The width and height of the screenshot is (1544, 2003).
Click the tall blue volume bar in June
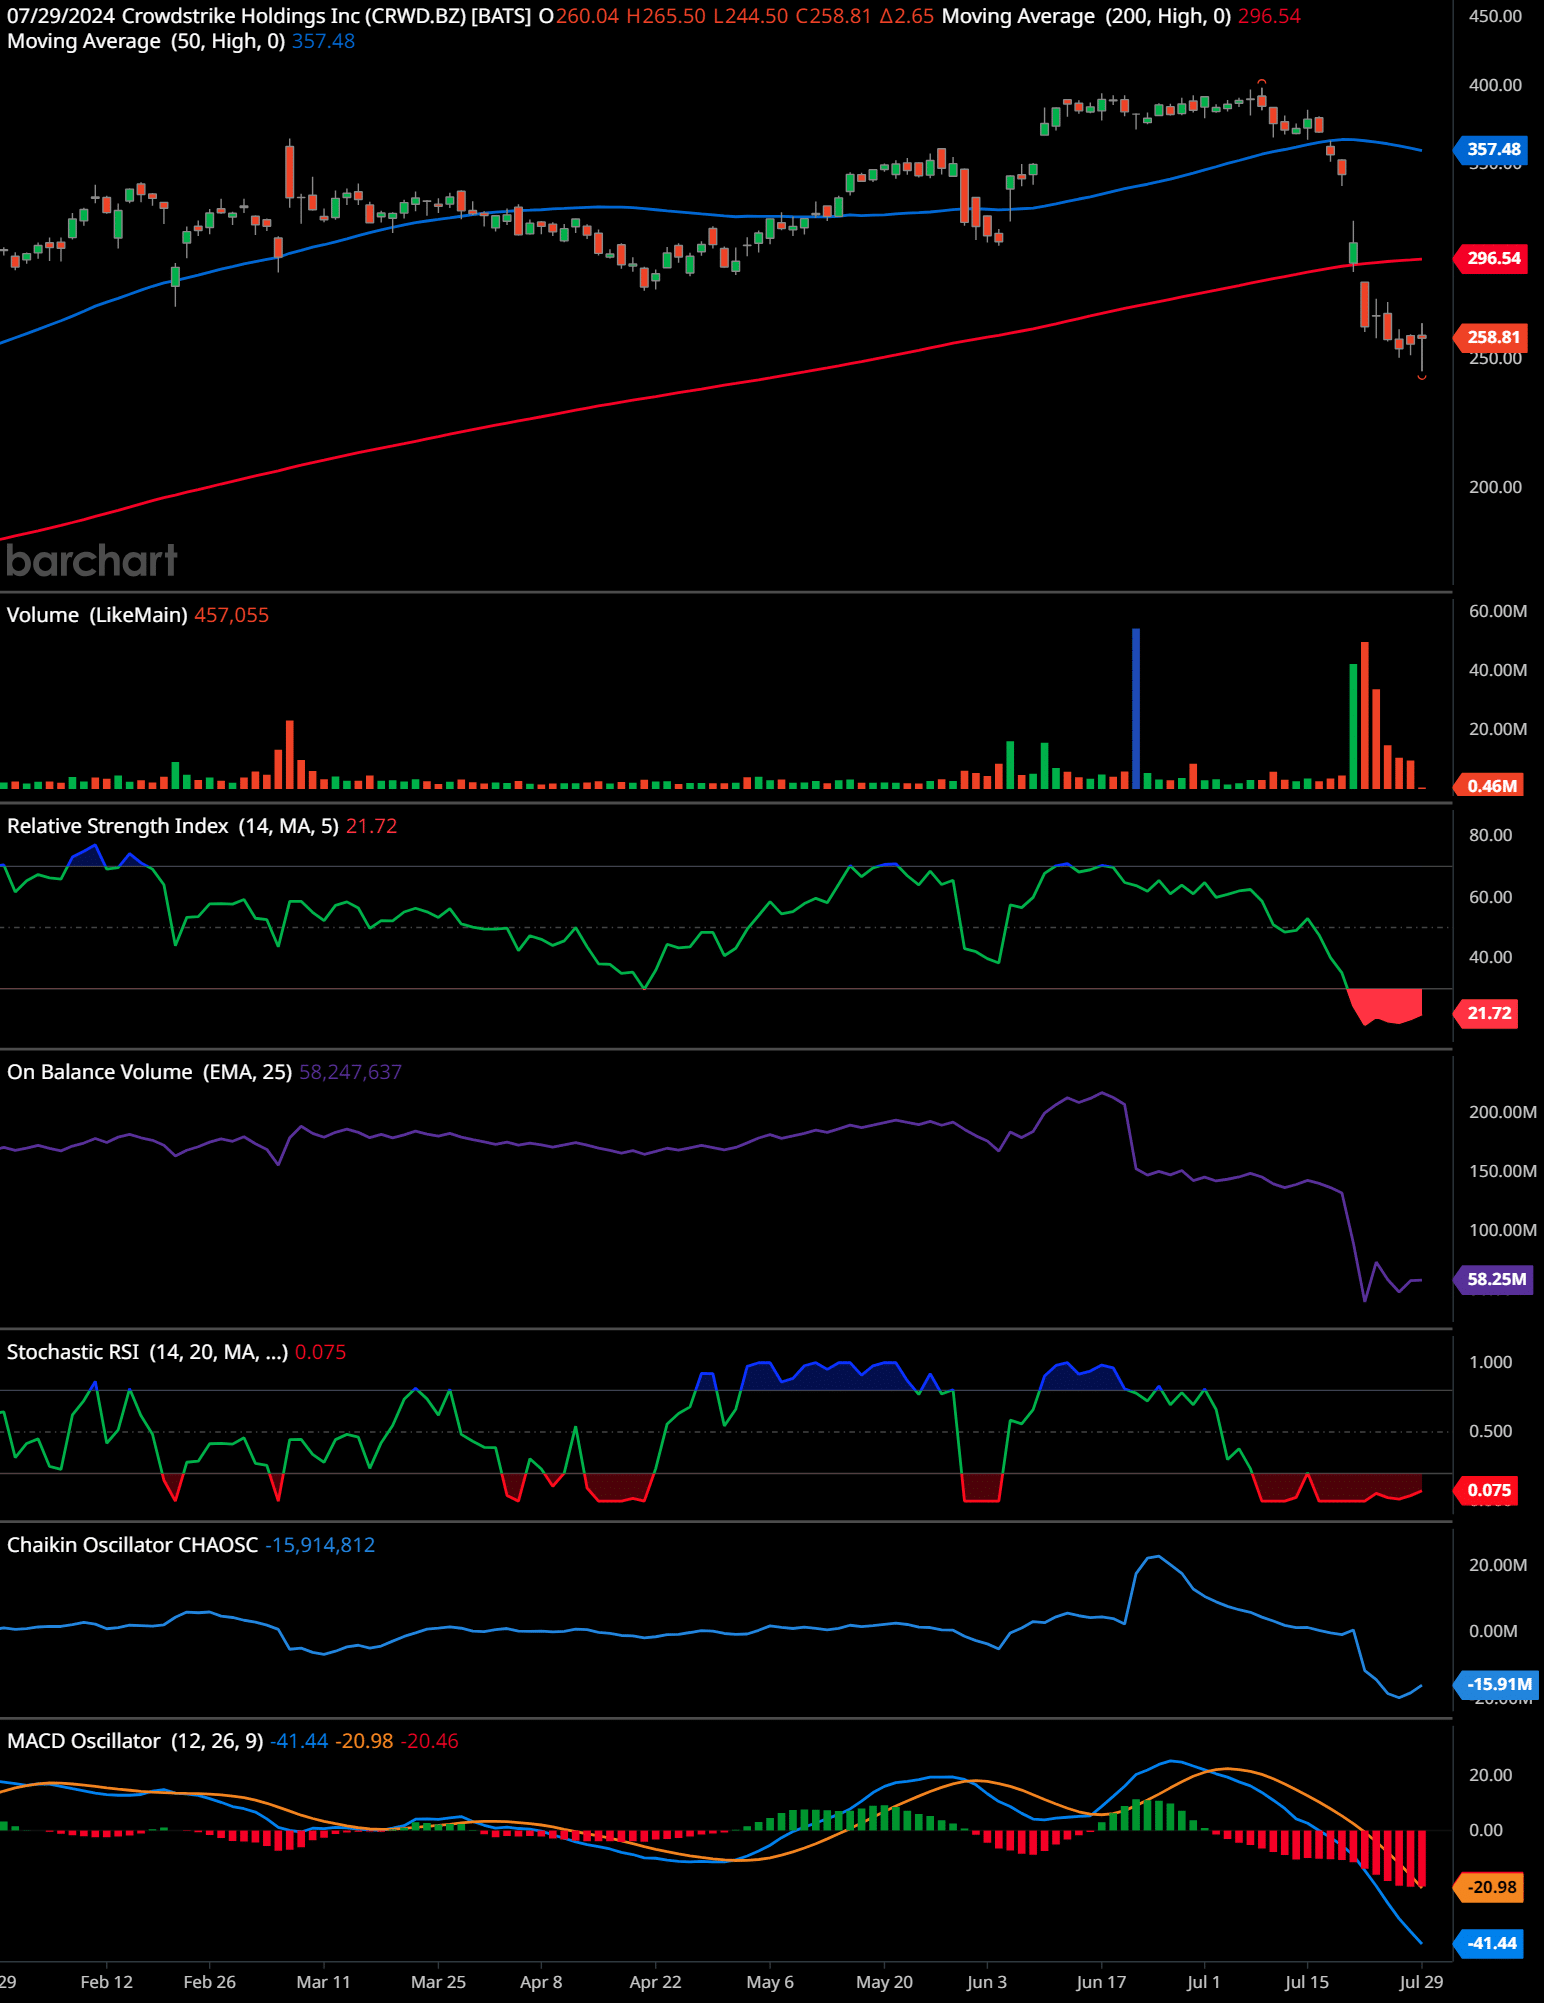1136,709
